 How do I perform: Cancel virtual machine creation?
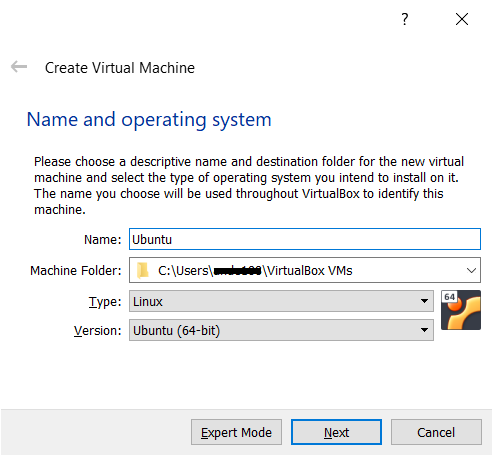coord(436,432)
